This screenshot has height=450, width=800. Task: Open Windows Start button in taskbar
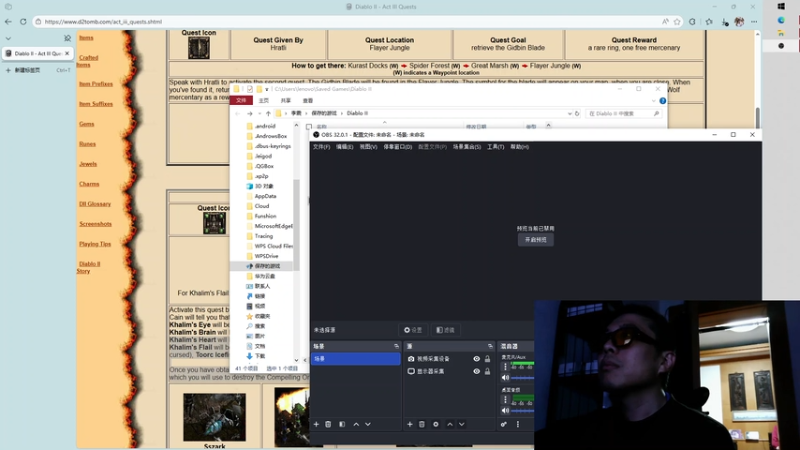click(781, 7)
